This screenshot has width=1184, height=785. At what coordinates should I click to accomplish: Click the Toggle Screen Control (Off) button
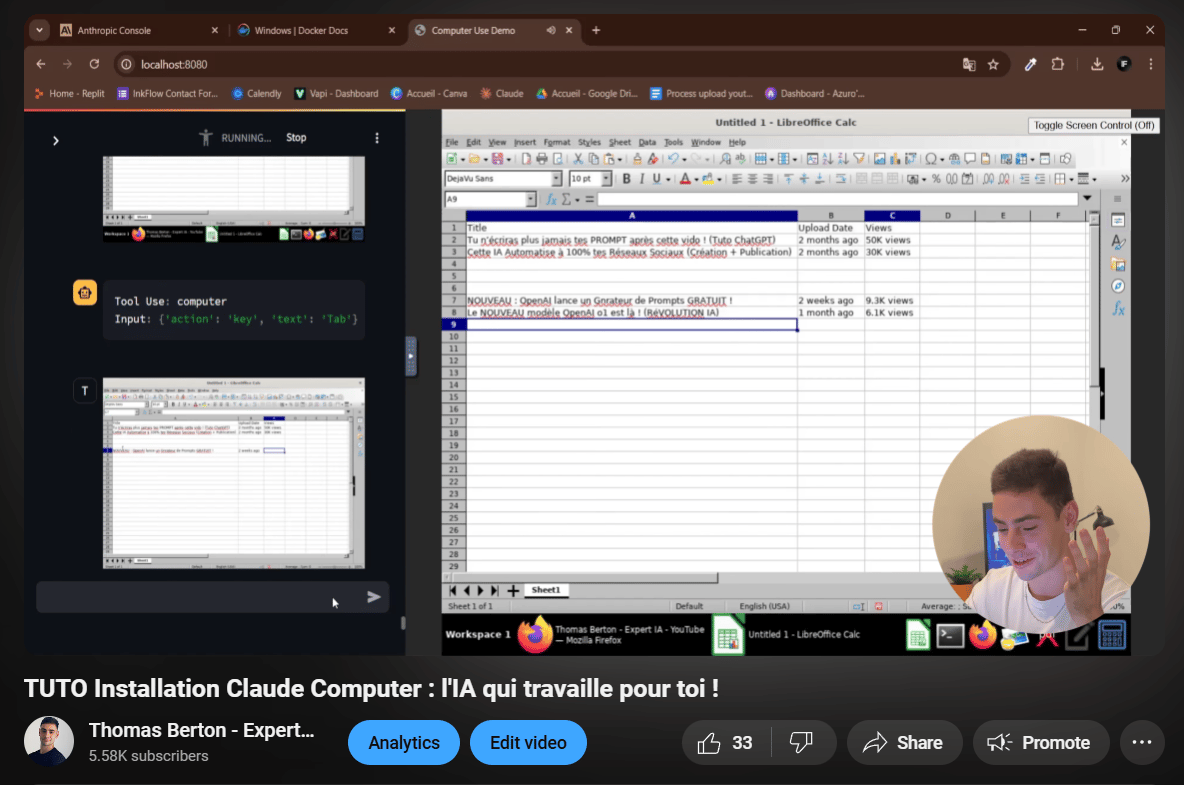(1093, 125)
